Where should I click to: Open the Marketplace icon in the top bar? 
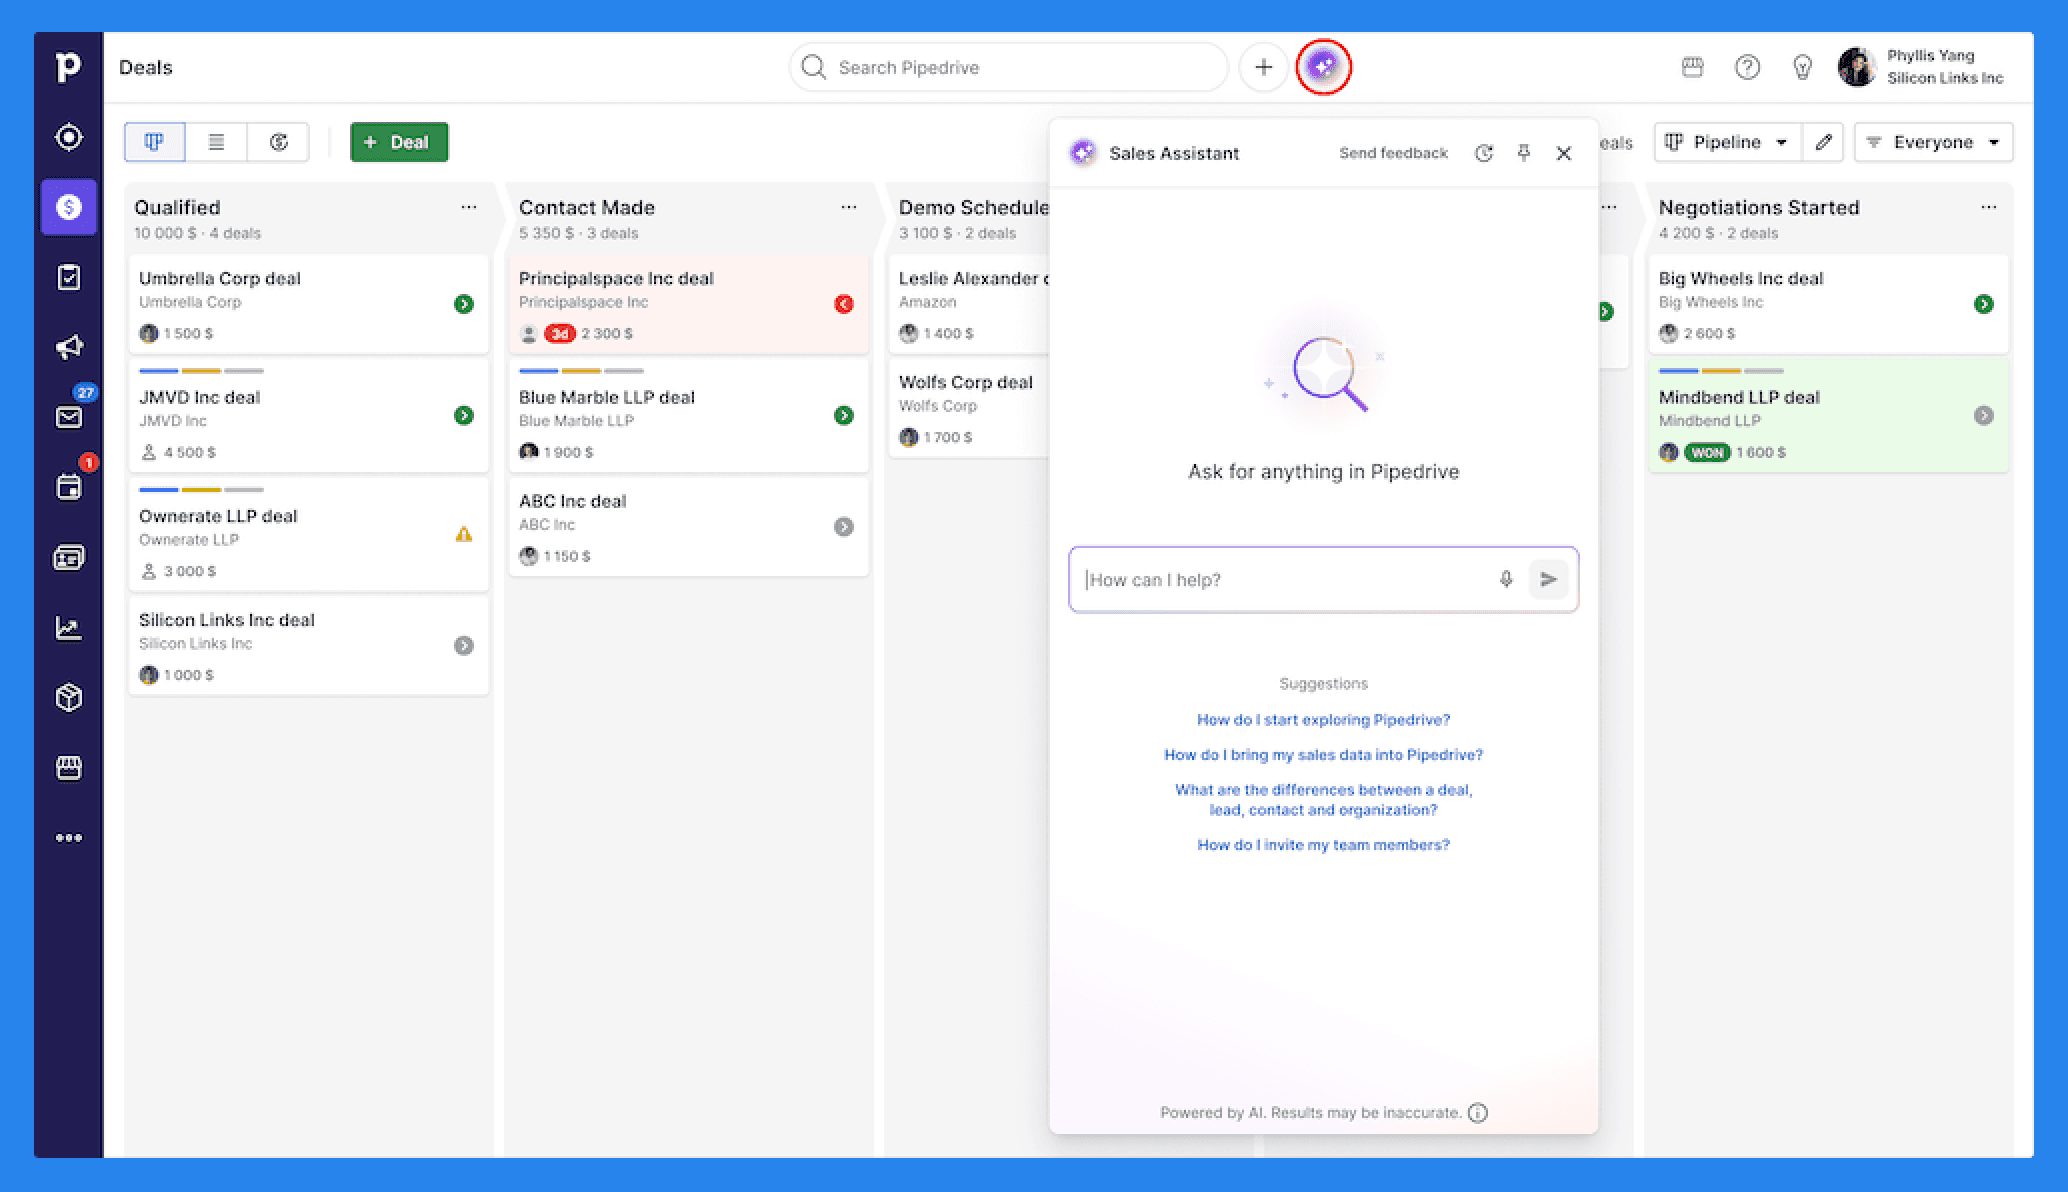tap(1692, 67)
